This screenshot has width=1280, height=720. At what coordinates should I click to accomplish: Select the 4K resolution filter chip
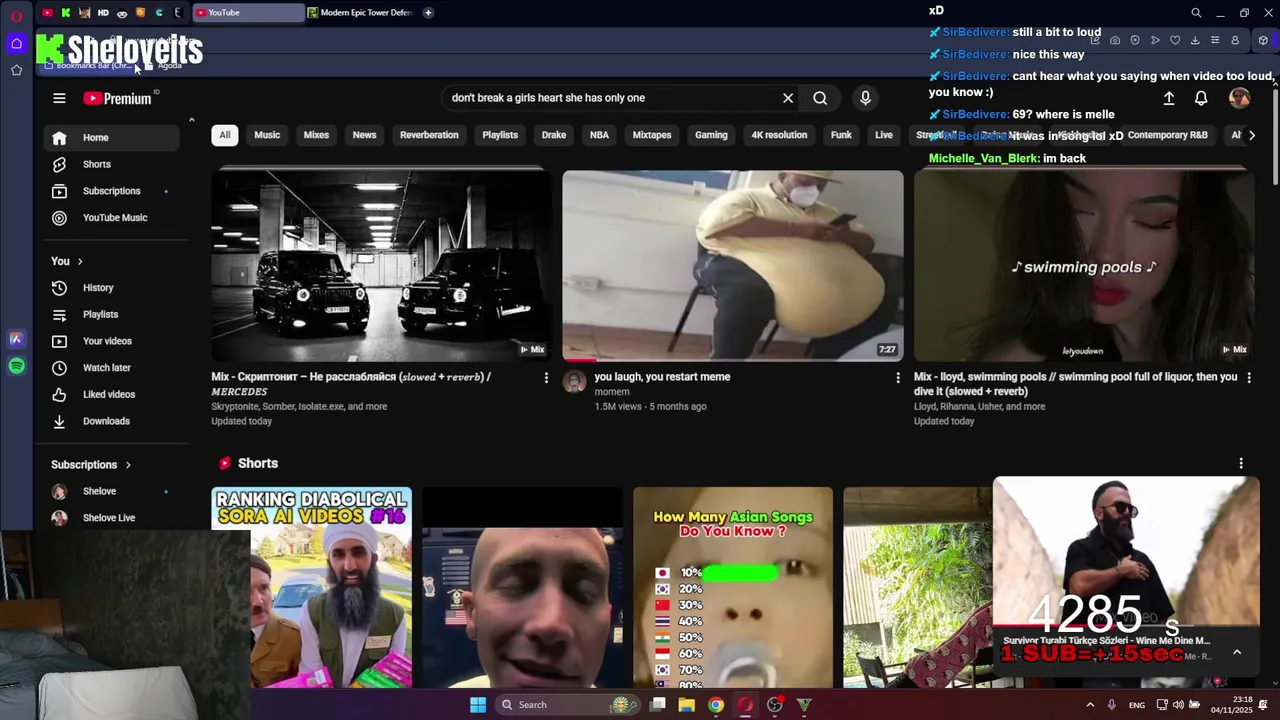point(779,135)
